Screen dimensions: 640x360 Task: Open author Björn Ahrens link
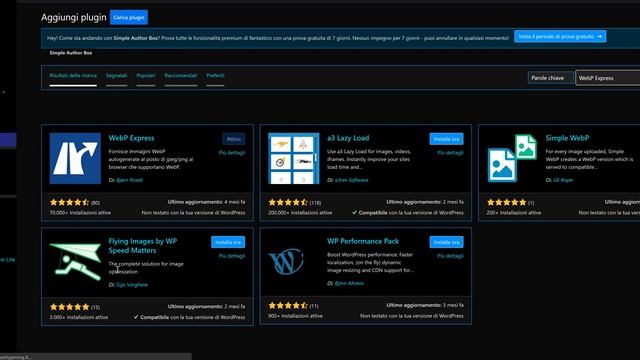coord(349,283)
